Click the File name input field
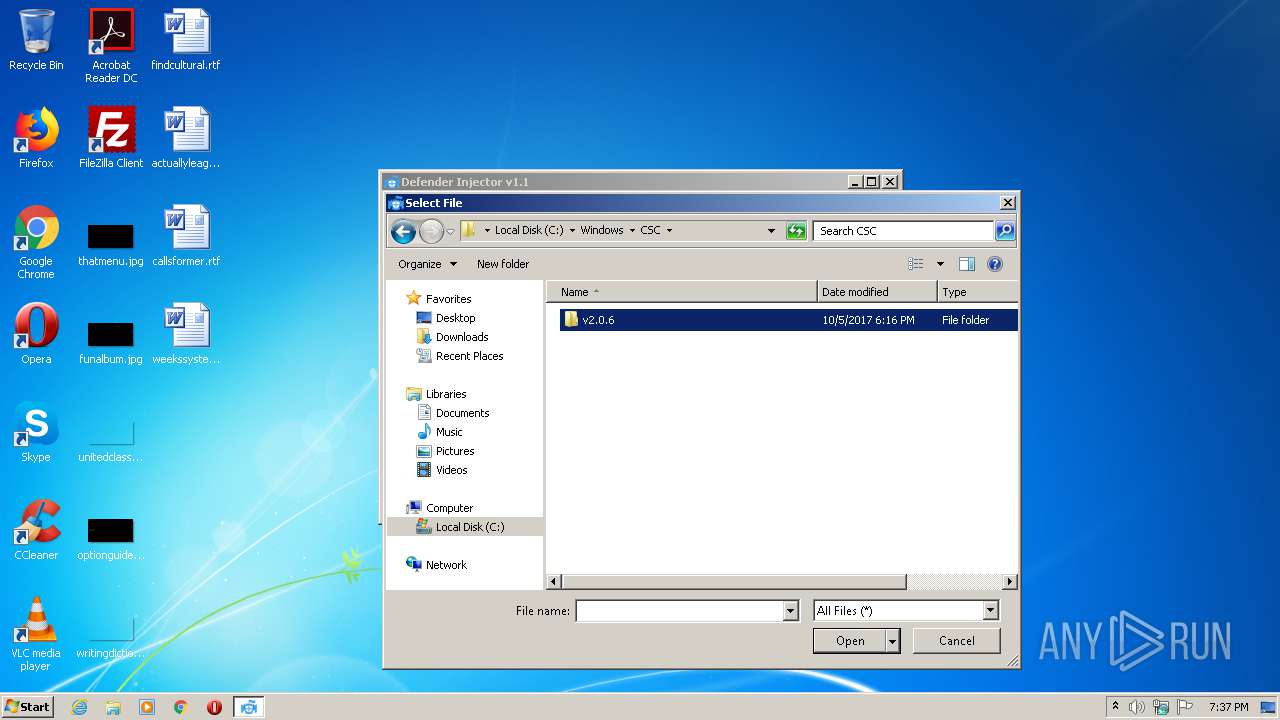Viewport: 1280px width, 720px height. [679, 611]
